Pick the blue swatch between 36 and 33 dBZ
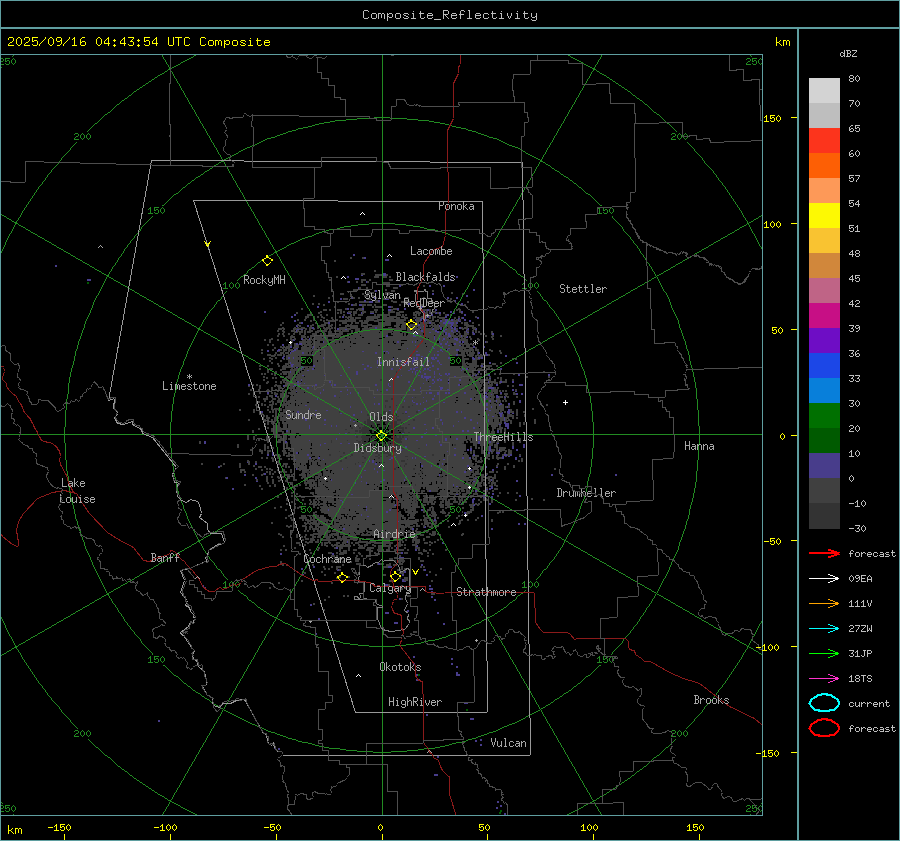The height and width of the screenshot is (841, 900). tap(824, 366)
